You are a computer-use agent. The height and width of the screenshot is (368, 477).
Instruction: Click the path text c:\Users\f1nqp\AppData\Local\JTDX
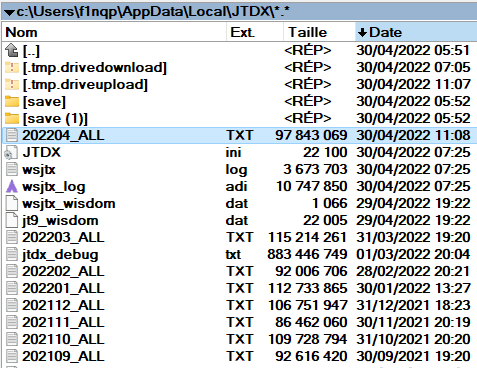pos(153,12)
